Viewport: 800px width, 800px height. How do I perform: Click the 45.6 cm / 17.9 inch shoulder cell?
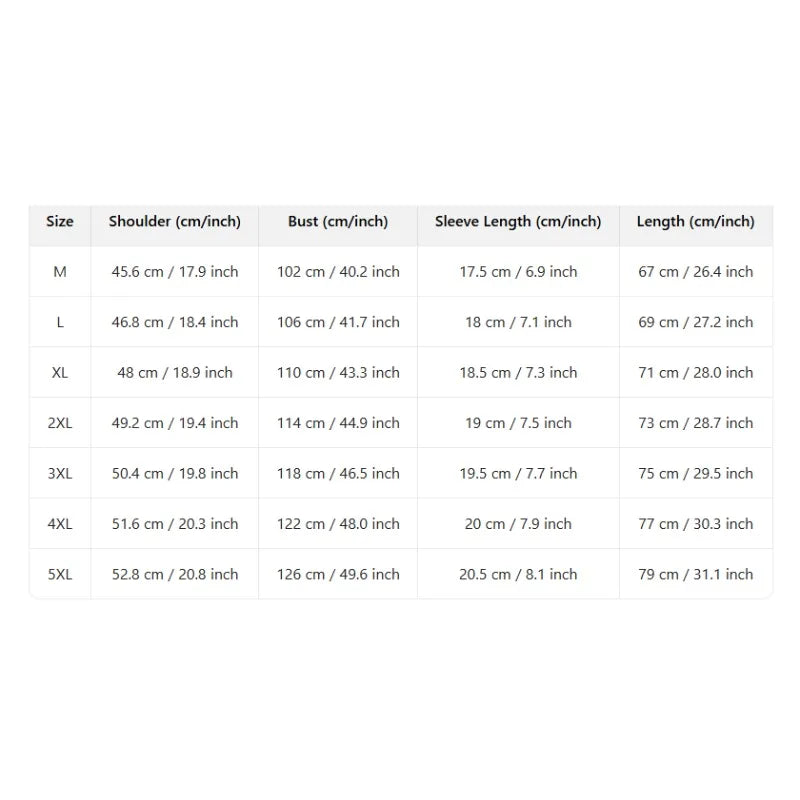tap(174, 272)
